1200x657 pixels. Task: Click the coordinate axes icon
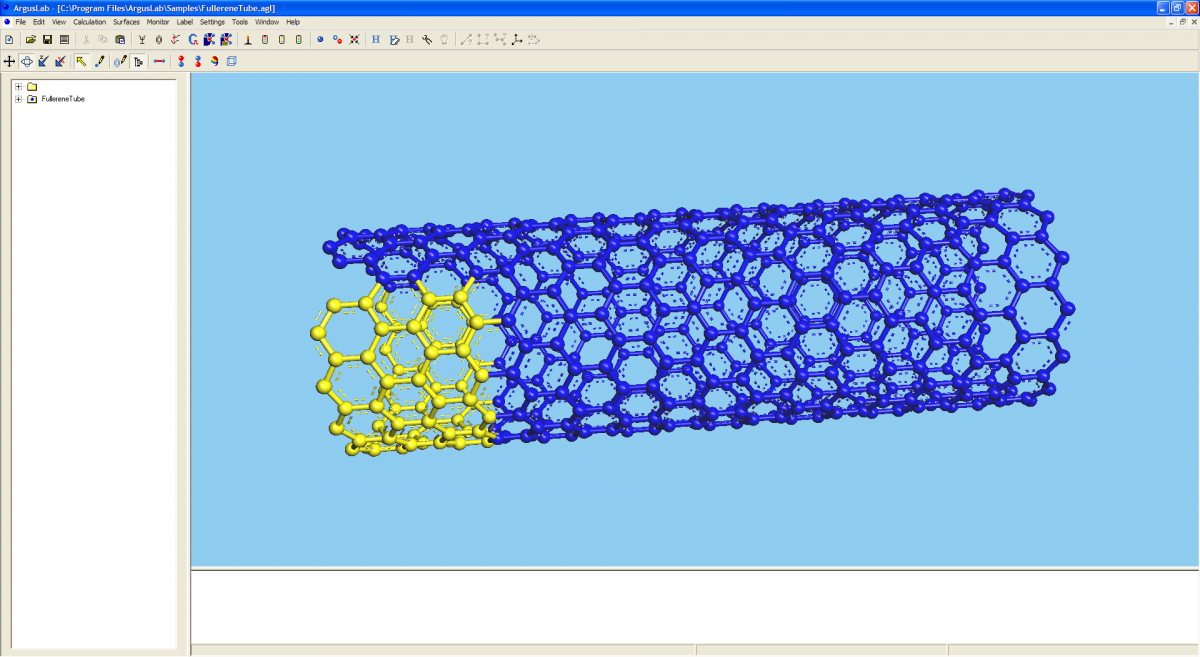point(516,40)
